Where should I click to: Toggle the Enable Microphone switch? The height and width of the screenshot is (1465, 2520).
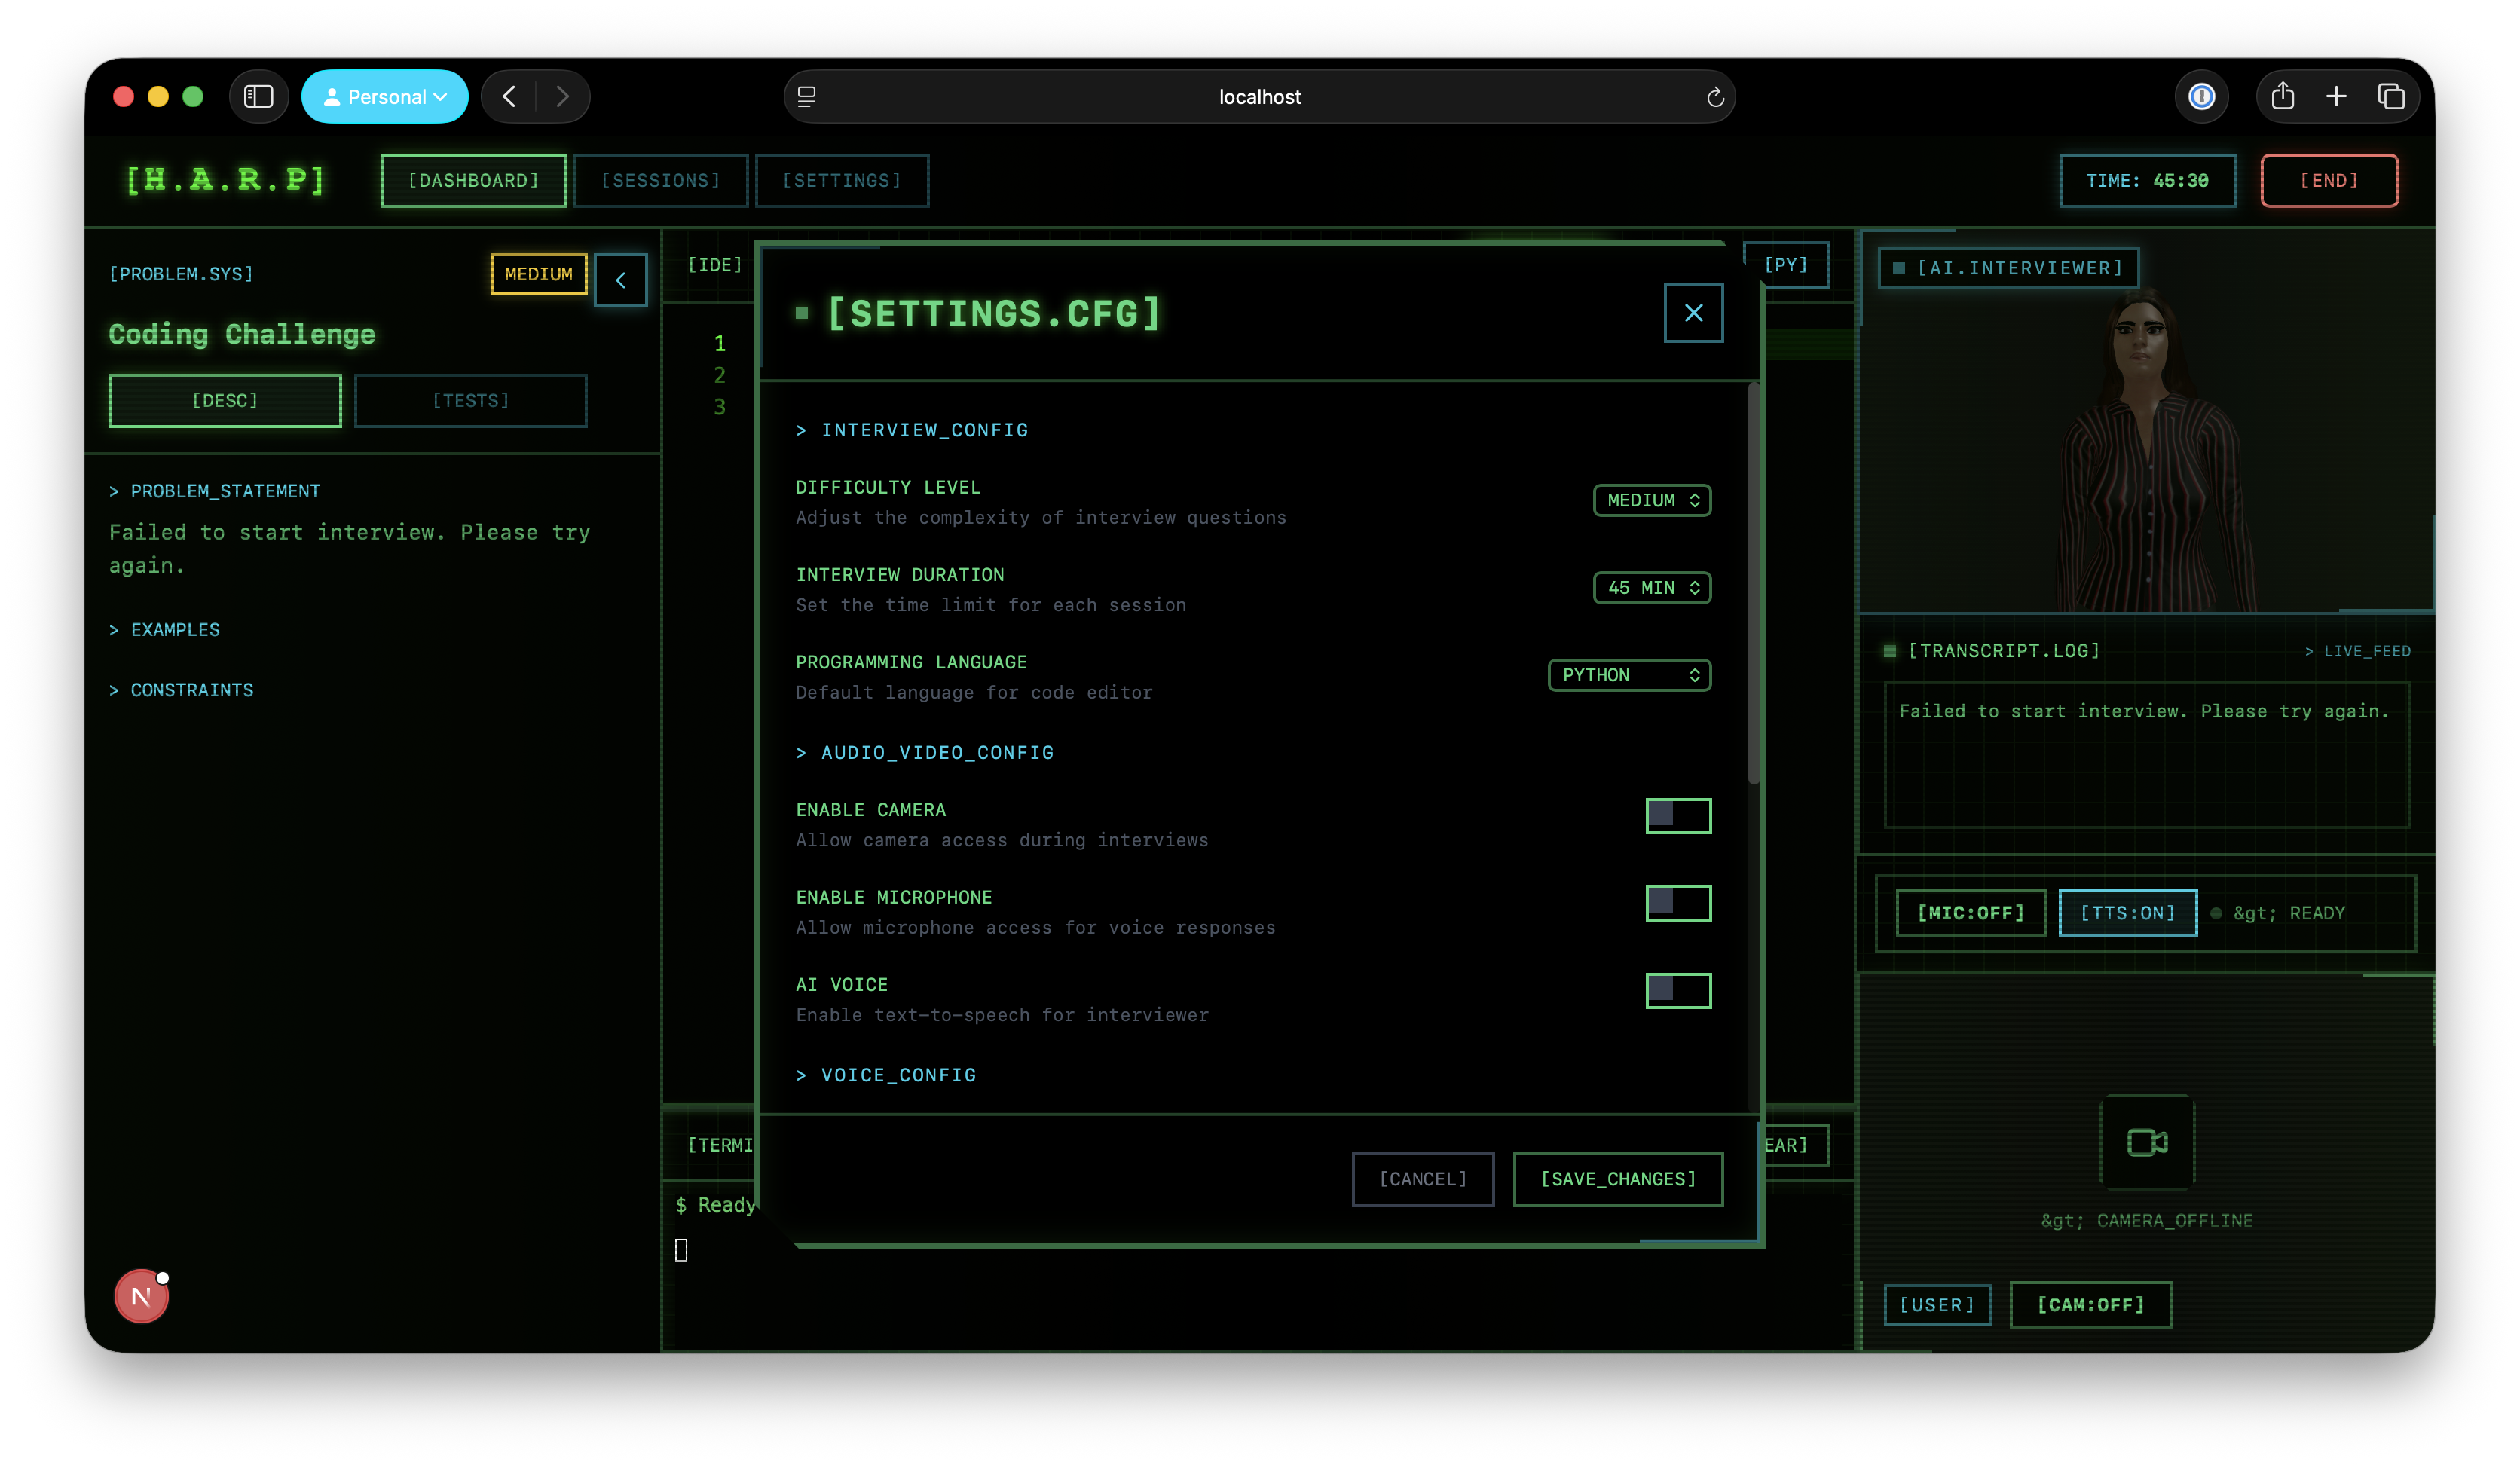point(1677,903)
